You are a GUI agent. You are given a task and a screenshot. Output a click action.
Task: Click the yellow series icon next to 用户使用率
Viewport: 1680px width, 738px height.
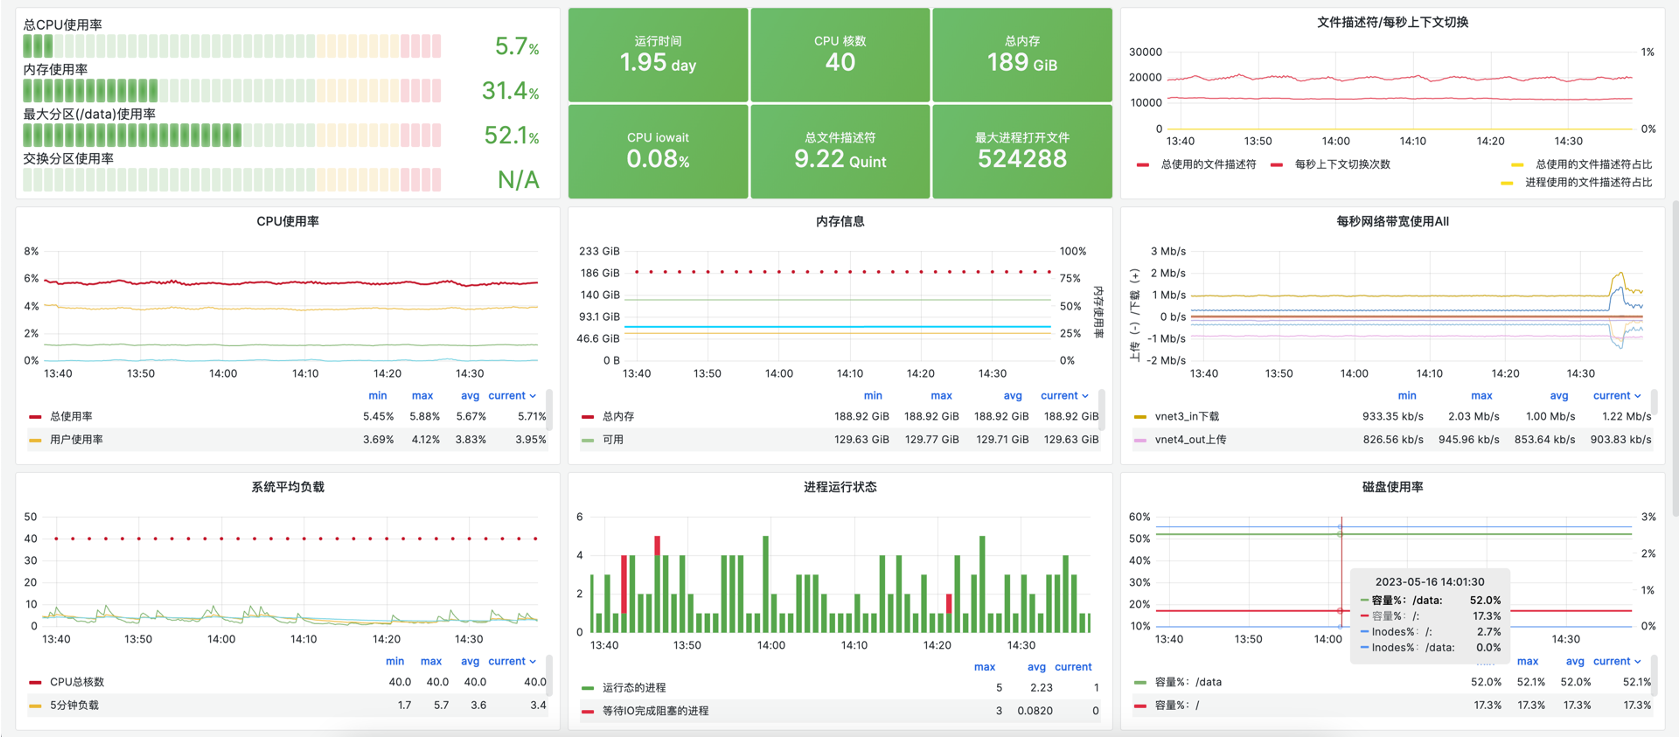(x=35, y=440)
